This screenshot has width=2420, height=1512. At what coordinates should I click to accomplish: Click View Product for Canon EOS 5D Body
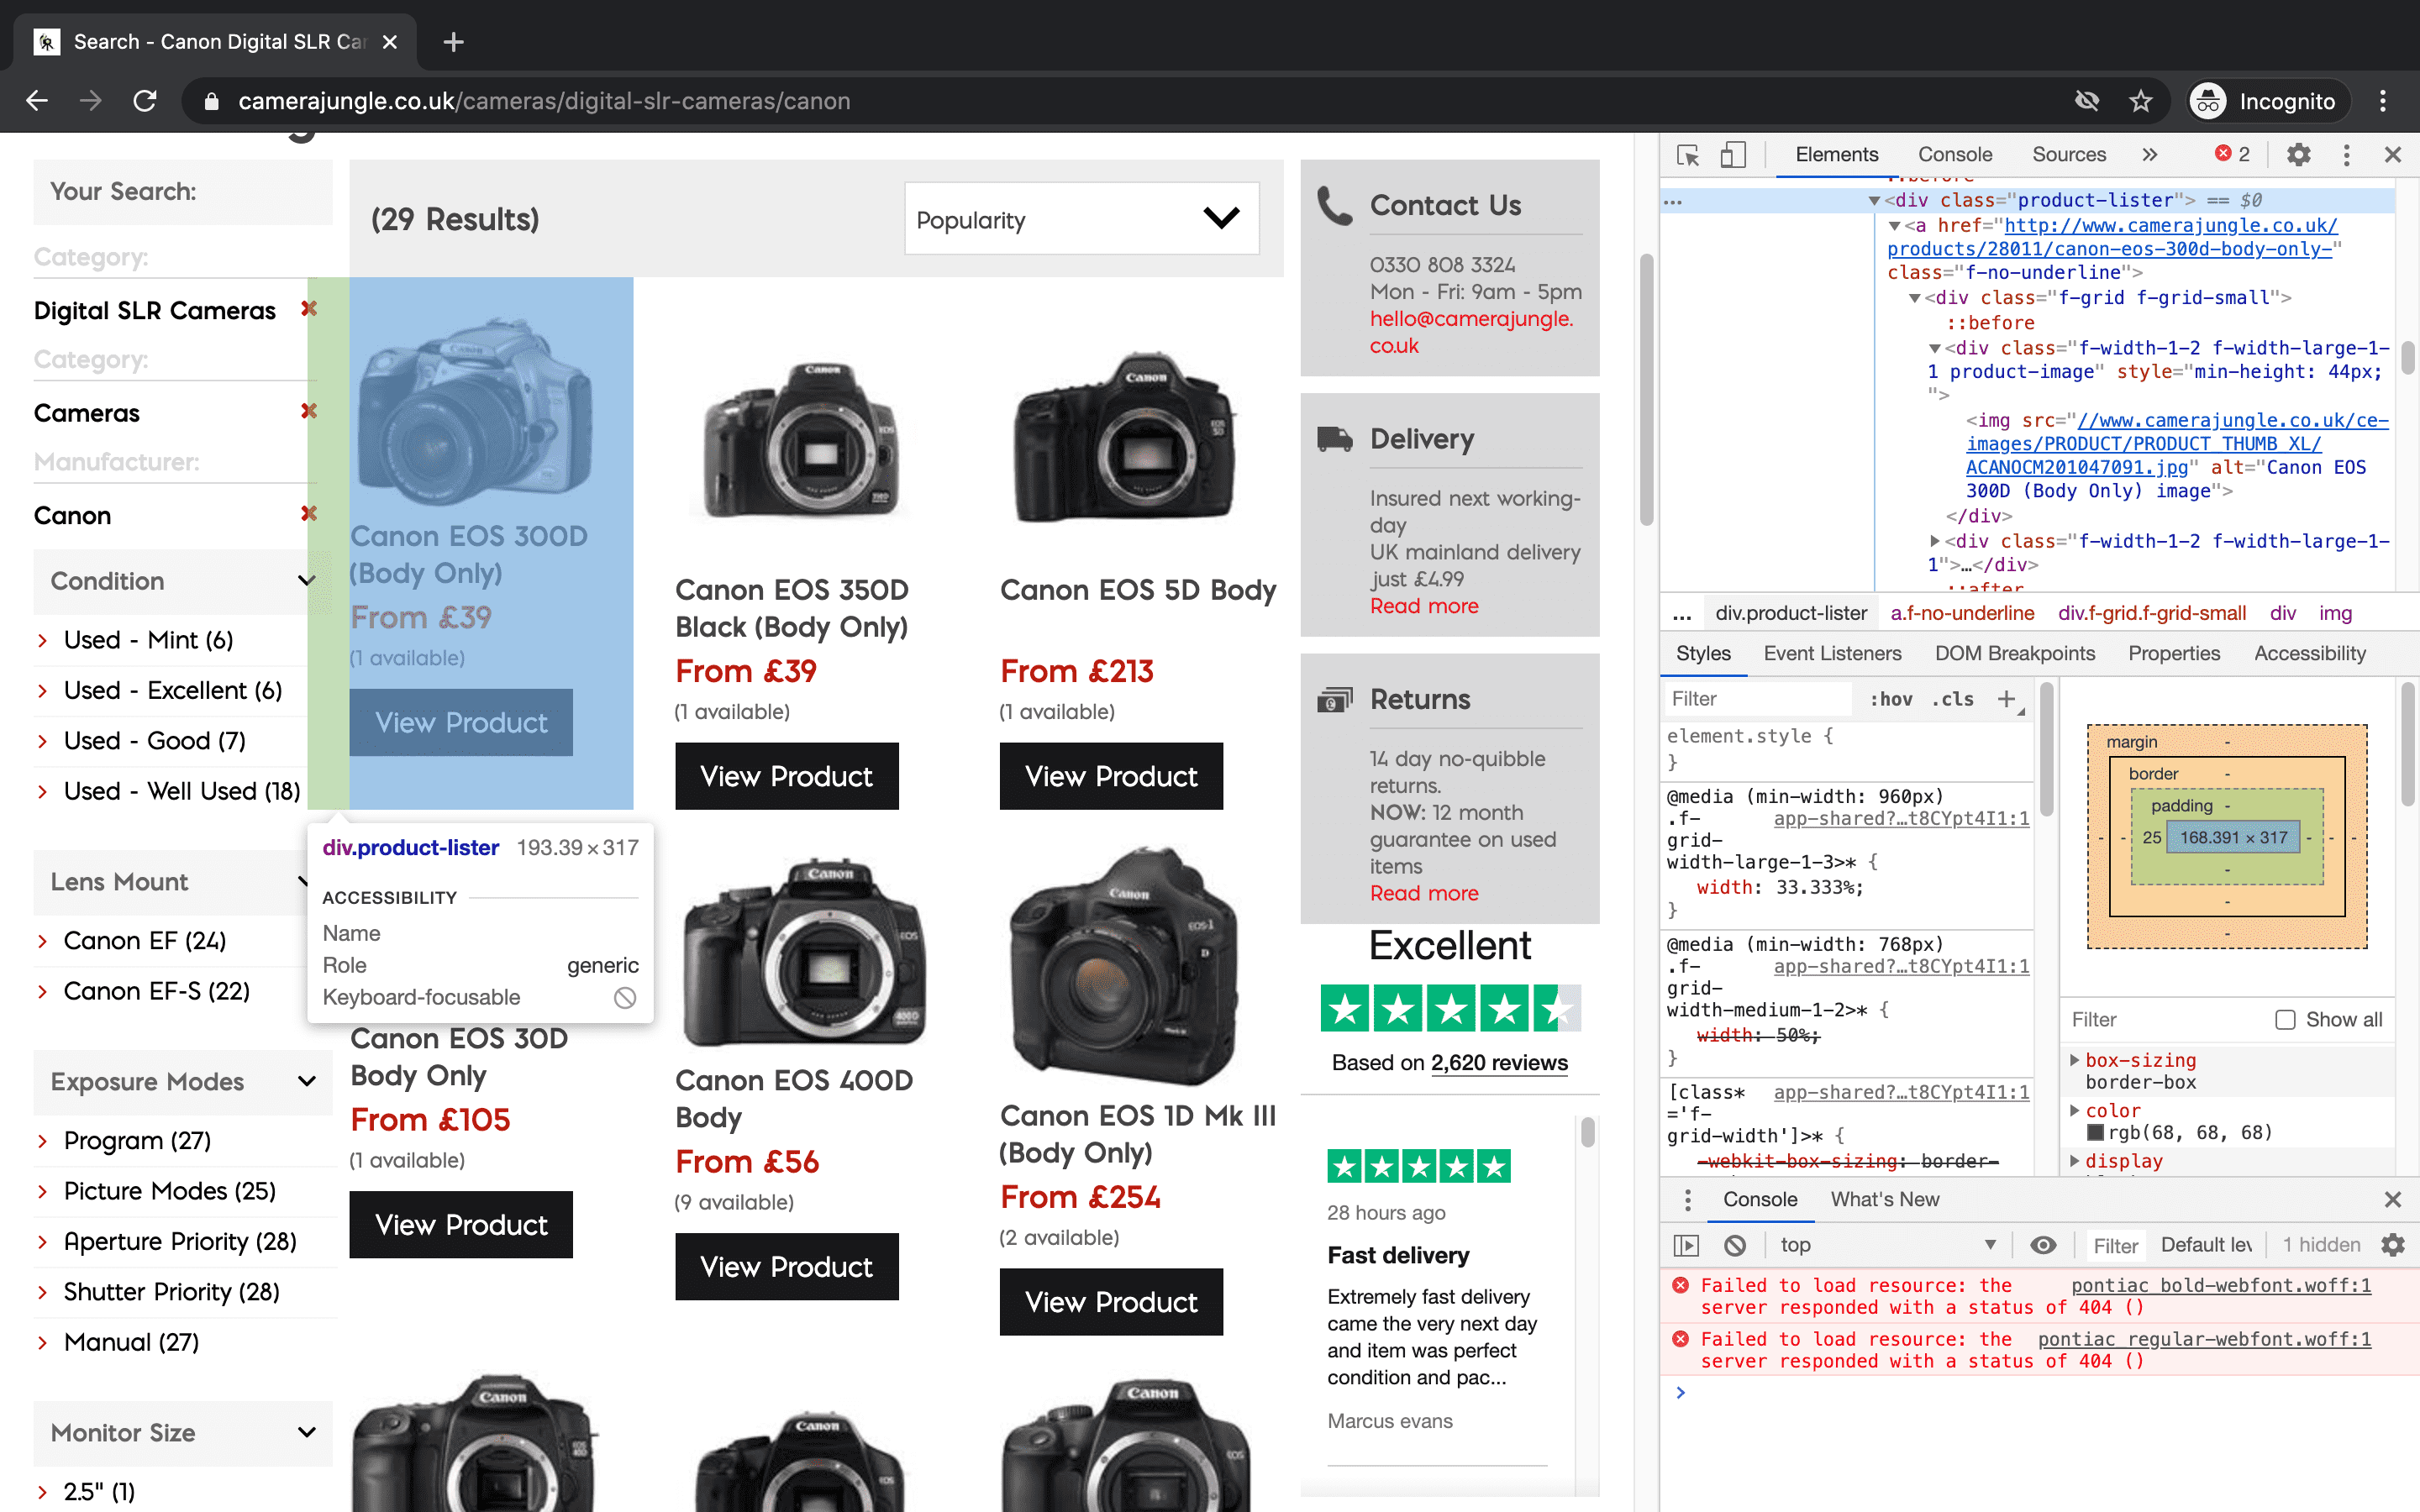(1111, 776)
